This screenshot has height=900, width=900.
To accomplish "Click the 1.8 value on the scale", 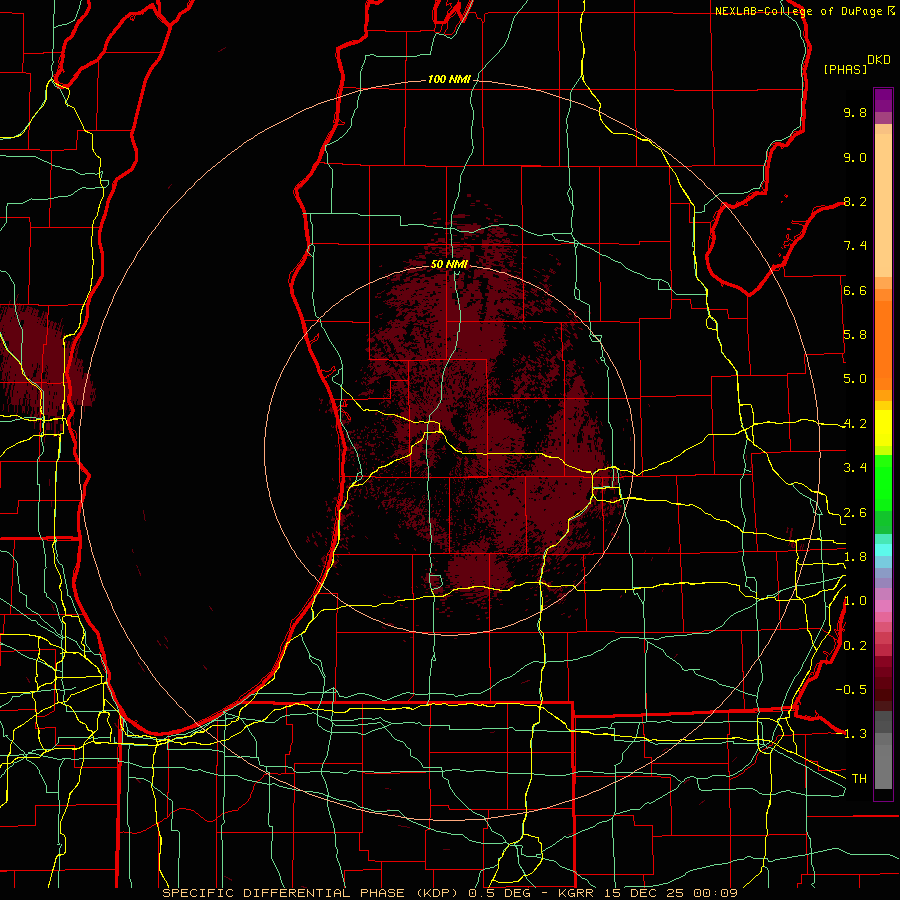I will (x=855, y=557).
